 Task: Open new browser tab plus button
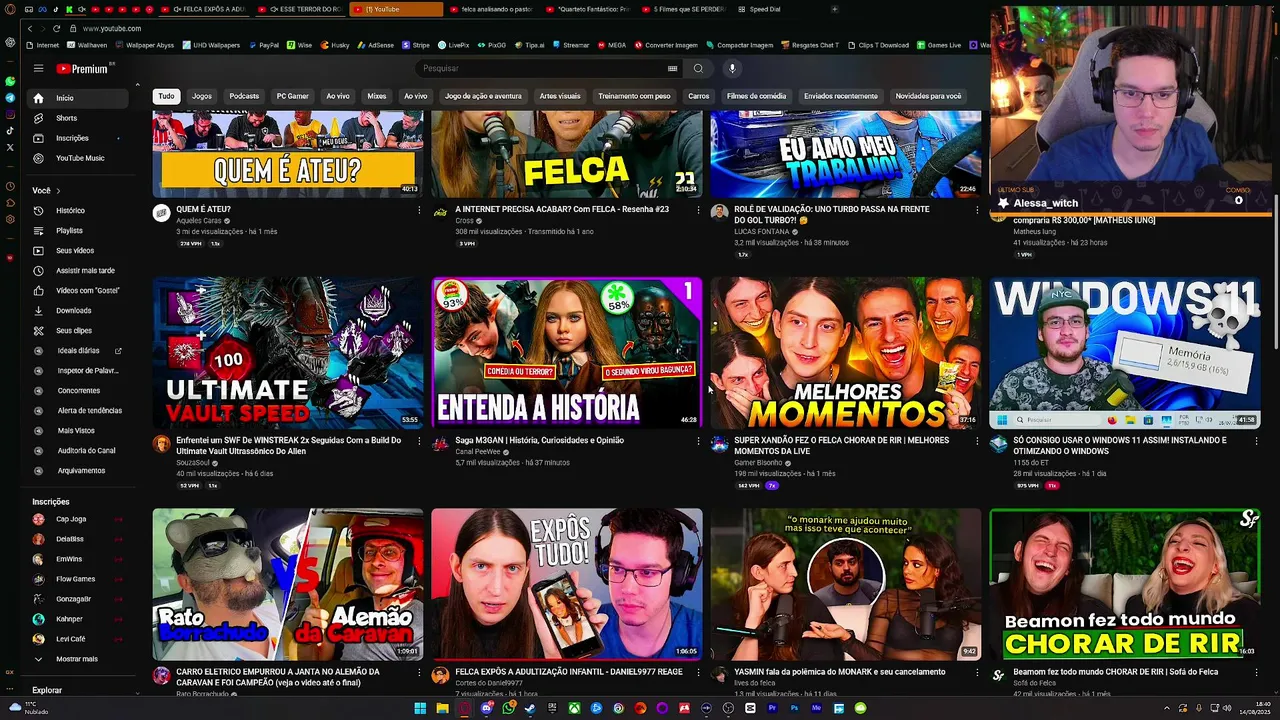pos(834,9)
